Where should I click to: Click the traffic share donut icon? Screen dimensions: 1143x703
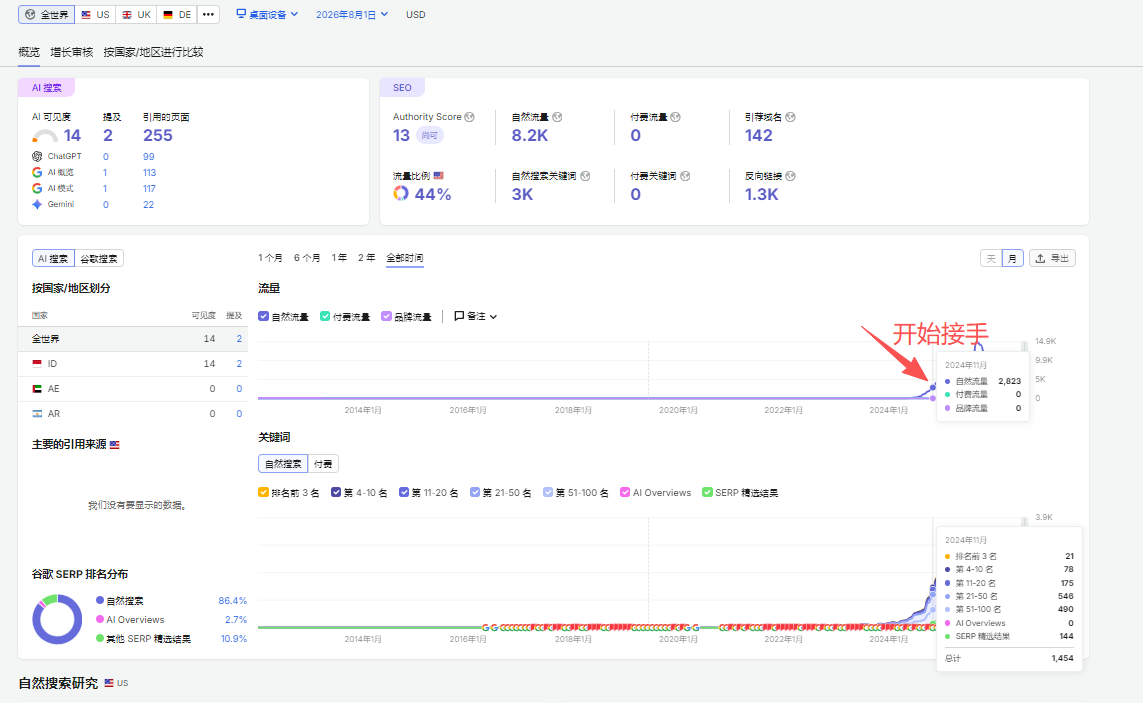pos(401,193)
